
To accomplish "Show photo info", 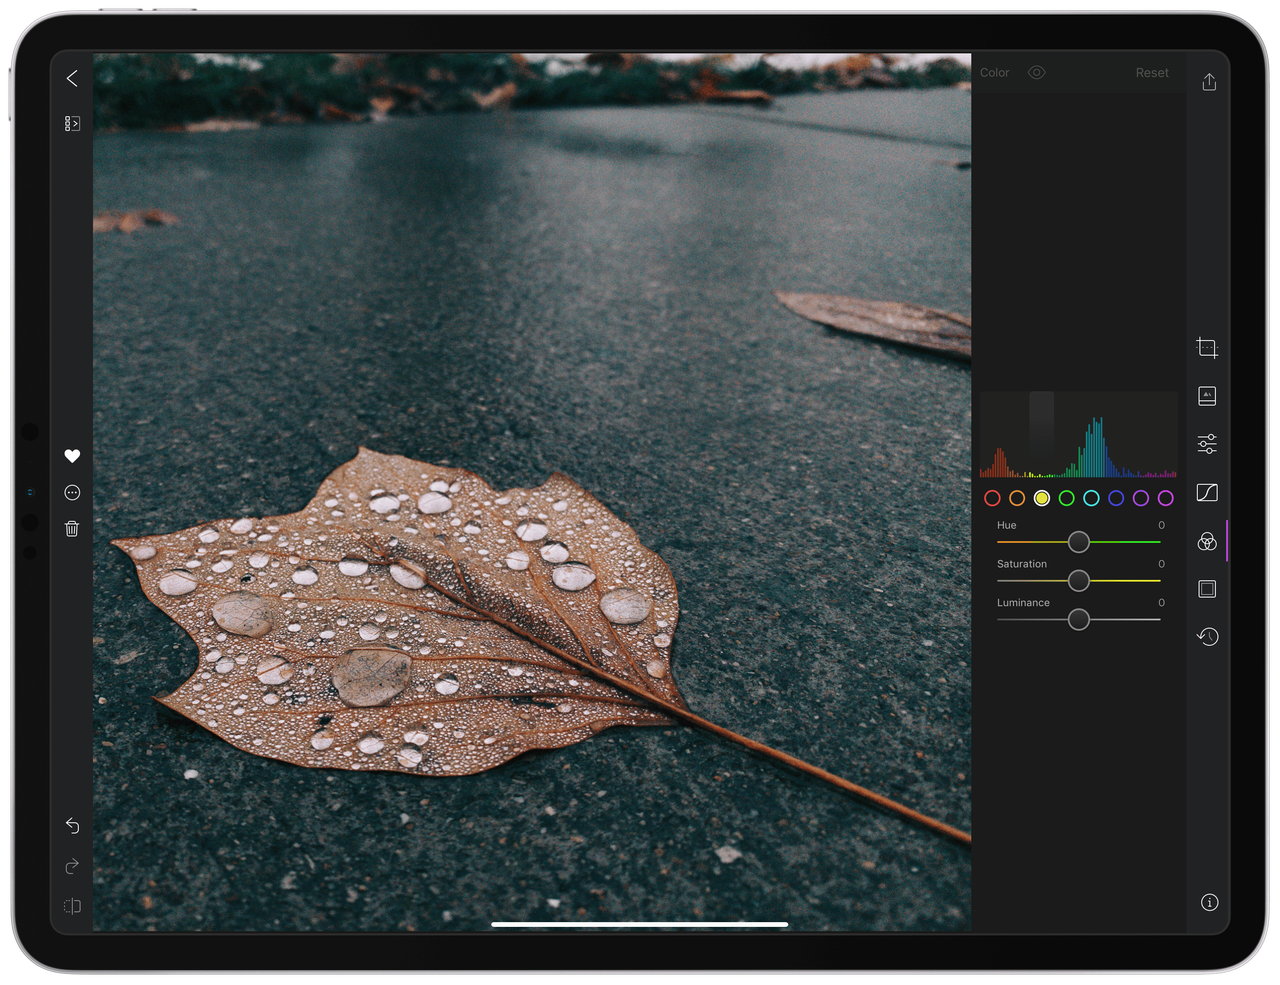I will click(x=1209, y=902).
